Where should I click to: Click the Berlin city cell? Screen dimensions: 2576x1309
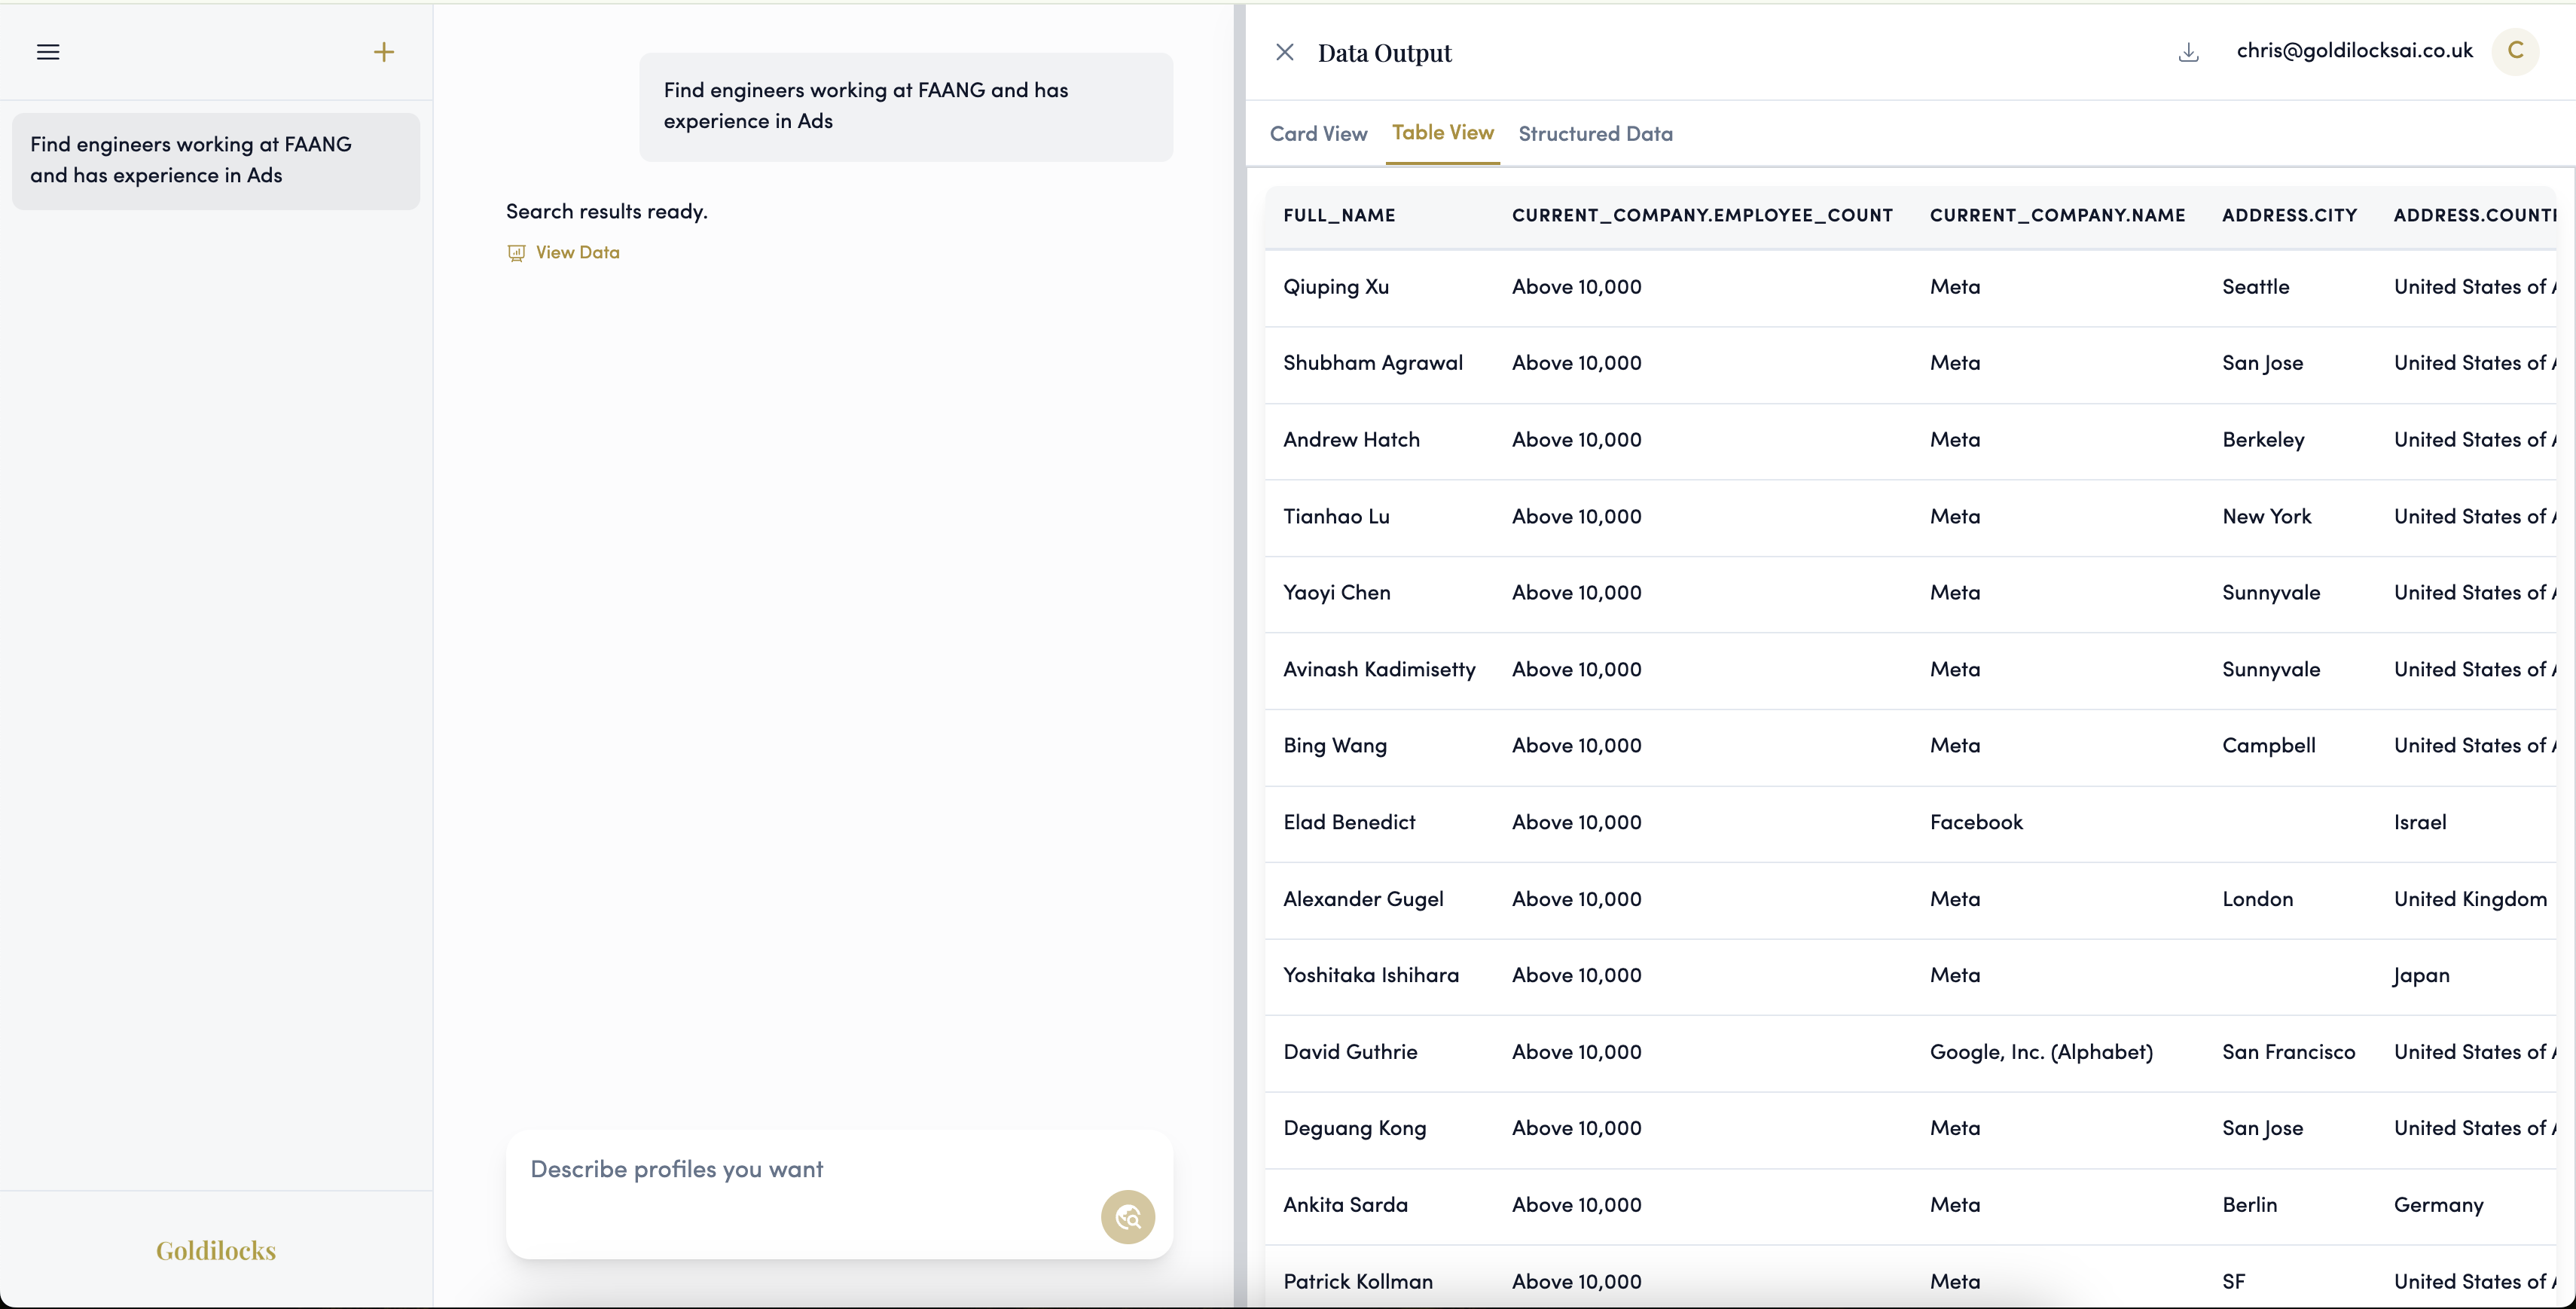pyautogui.click(x=2249, y=1205)
